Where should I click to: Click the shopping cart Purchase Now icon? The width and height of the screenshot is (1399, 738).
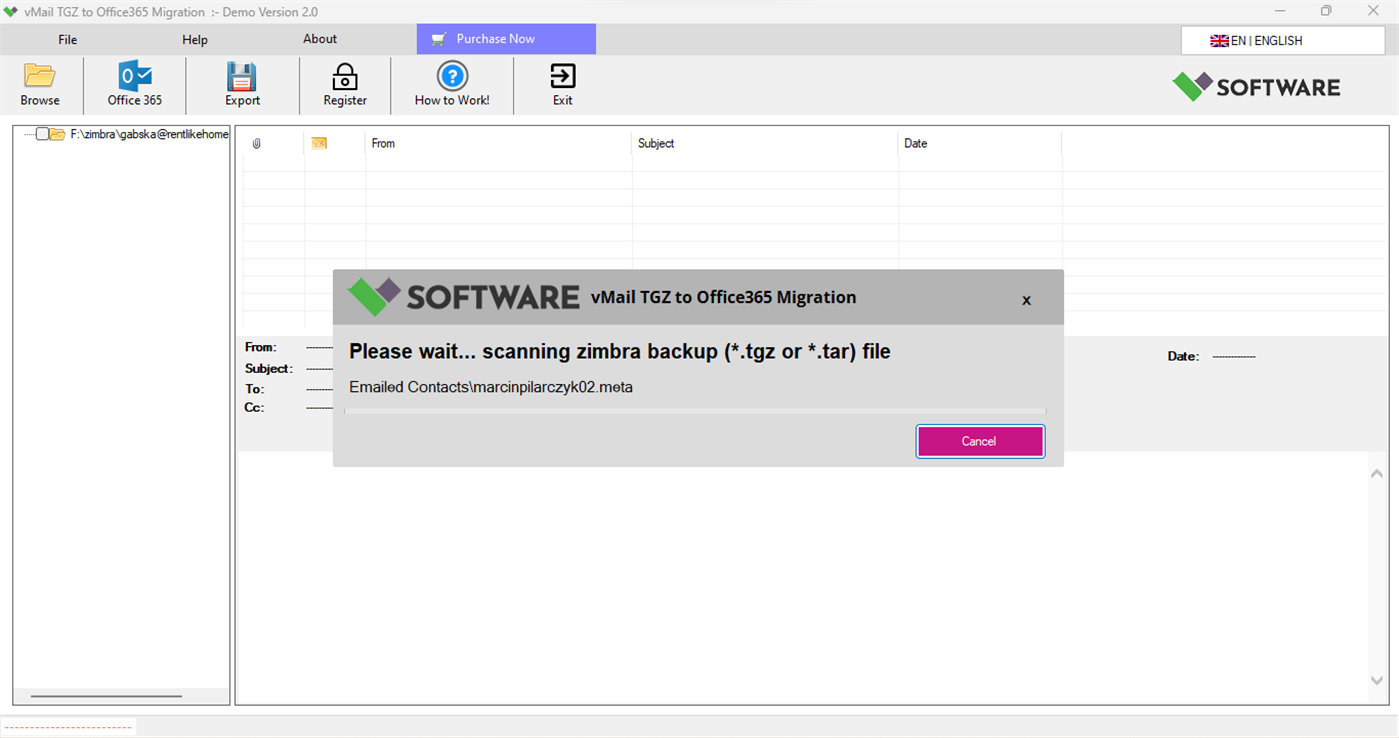click(x=437, y=39)
